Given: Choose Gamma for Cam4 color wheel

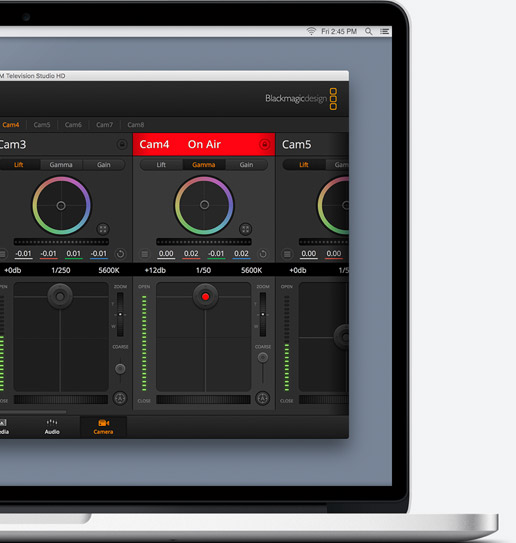Looking at the screenshot, I should click(204, 165).
